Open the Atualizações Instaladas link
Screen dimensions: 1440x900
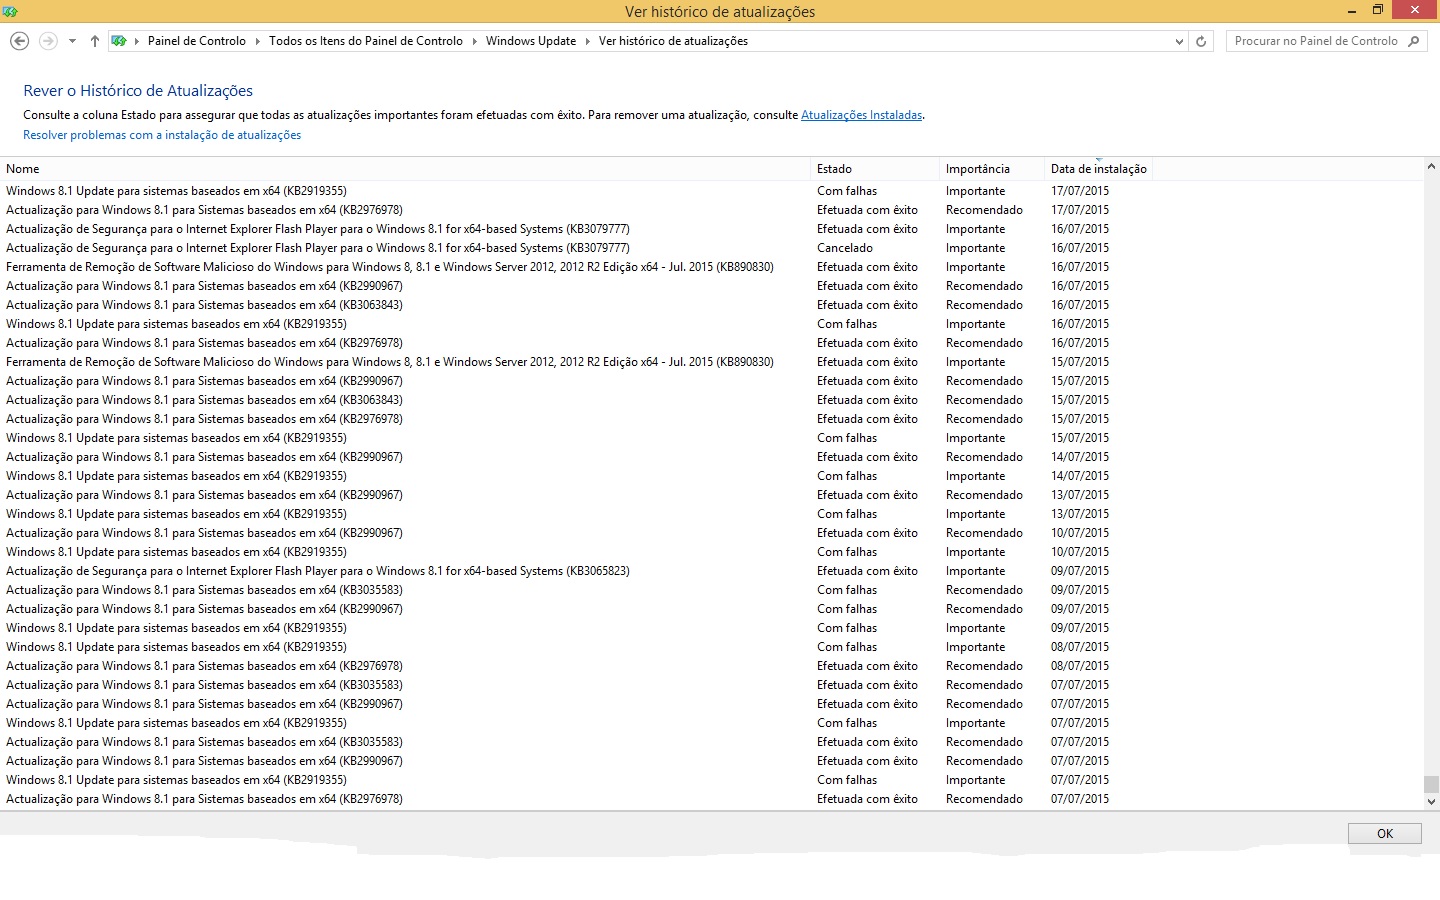pos(862,115)
